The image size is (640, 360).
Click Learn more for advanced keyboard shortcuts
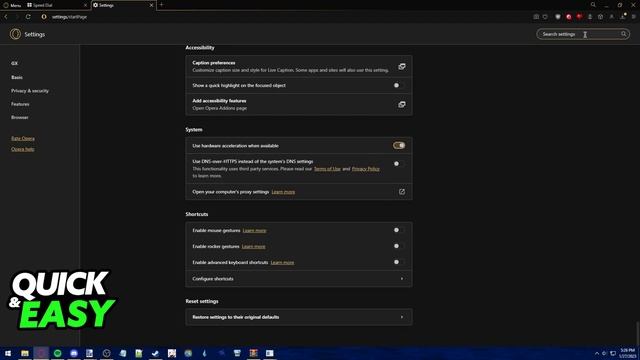[x=282, y=262]
